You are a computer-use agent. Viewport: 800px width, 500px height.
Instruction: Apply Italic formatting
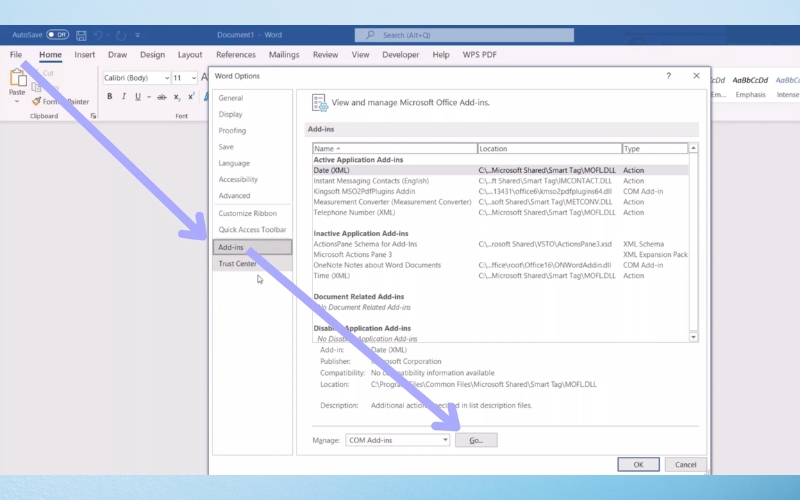[124, 97]
